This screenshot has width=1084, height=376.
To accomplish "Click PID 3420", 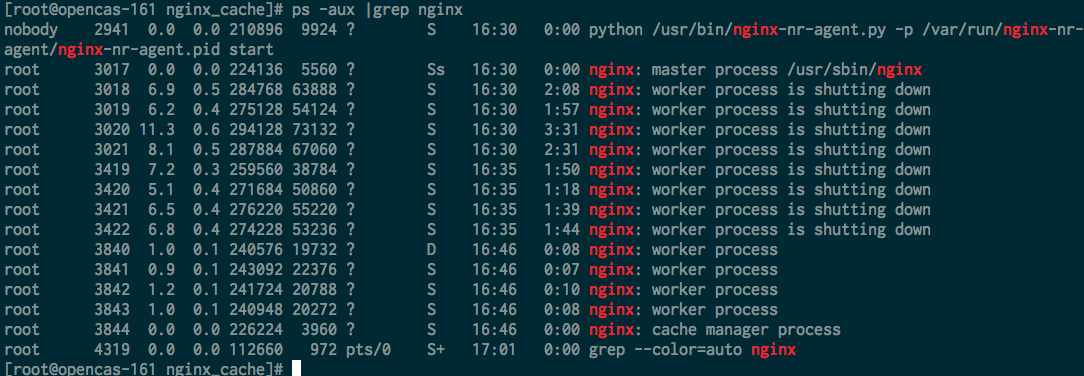I will (x=111, y=189).
